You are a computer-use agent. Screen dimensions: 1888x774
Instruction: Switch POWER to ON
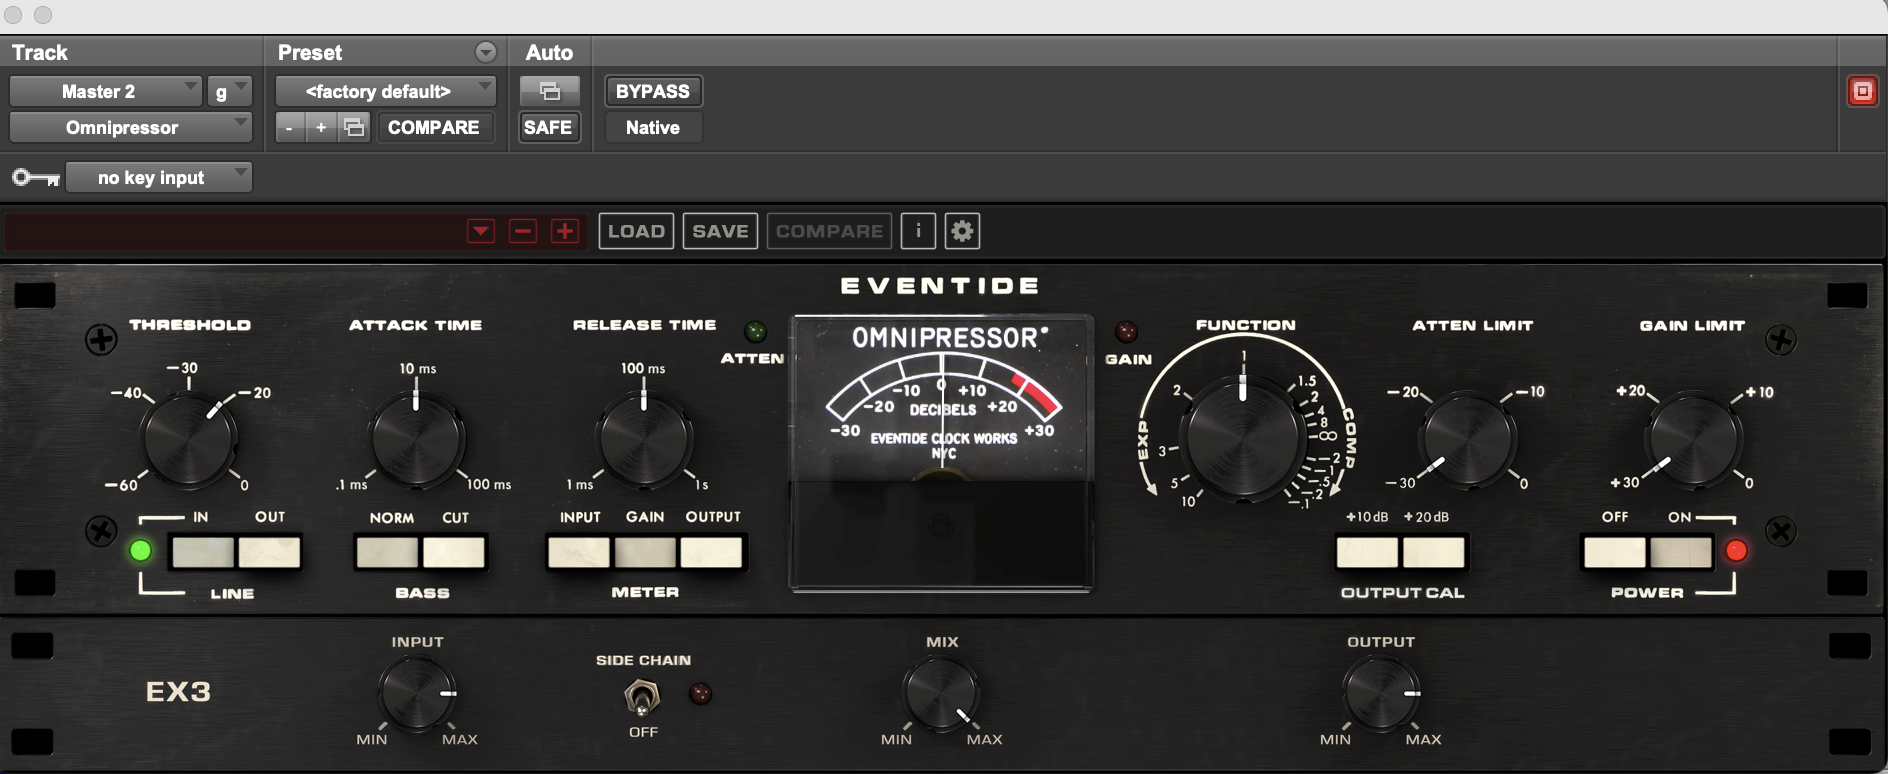(1681, 552)
